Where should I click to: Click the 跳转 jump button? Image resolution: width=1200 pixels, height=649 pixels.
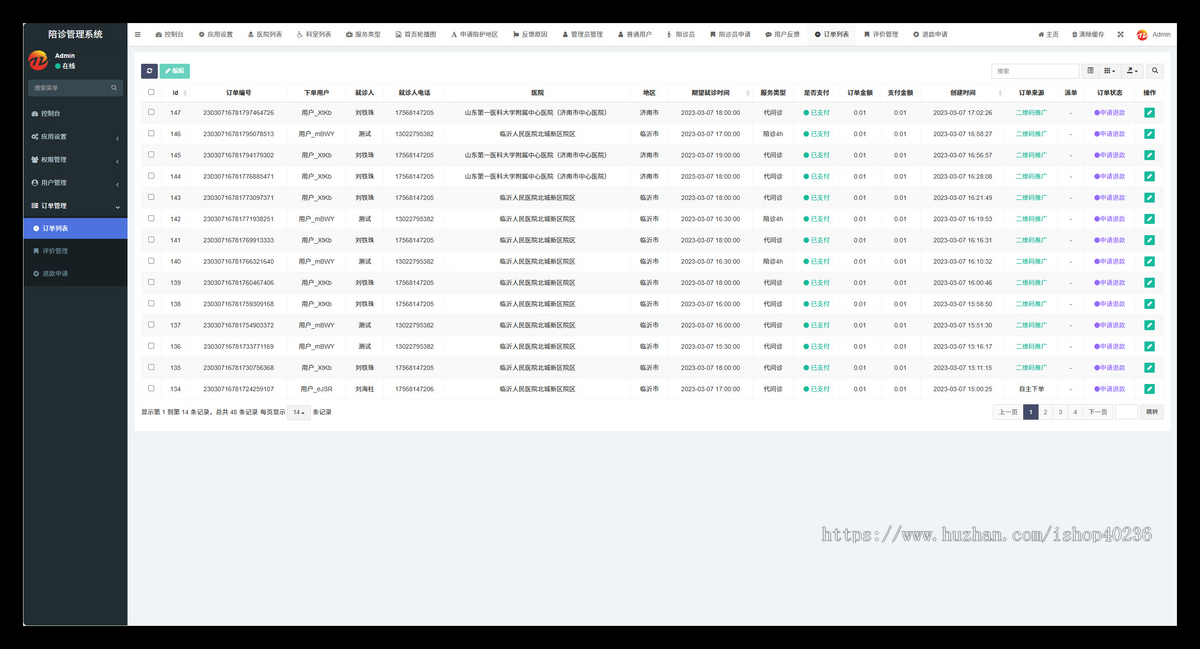[1152, 412]
